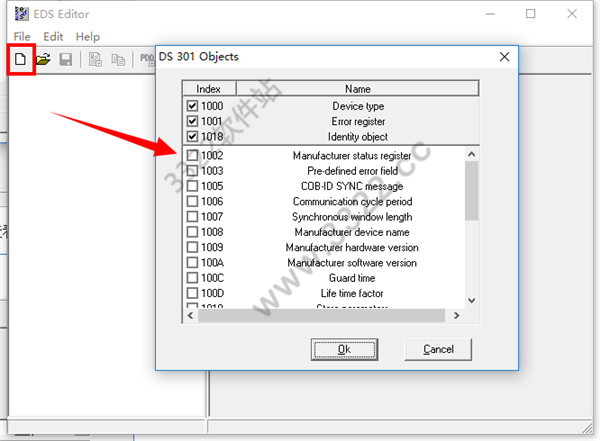Screen dimensions: 600x441
Task: Click the Name column header
Action: coord(357,89)
